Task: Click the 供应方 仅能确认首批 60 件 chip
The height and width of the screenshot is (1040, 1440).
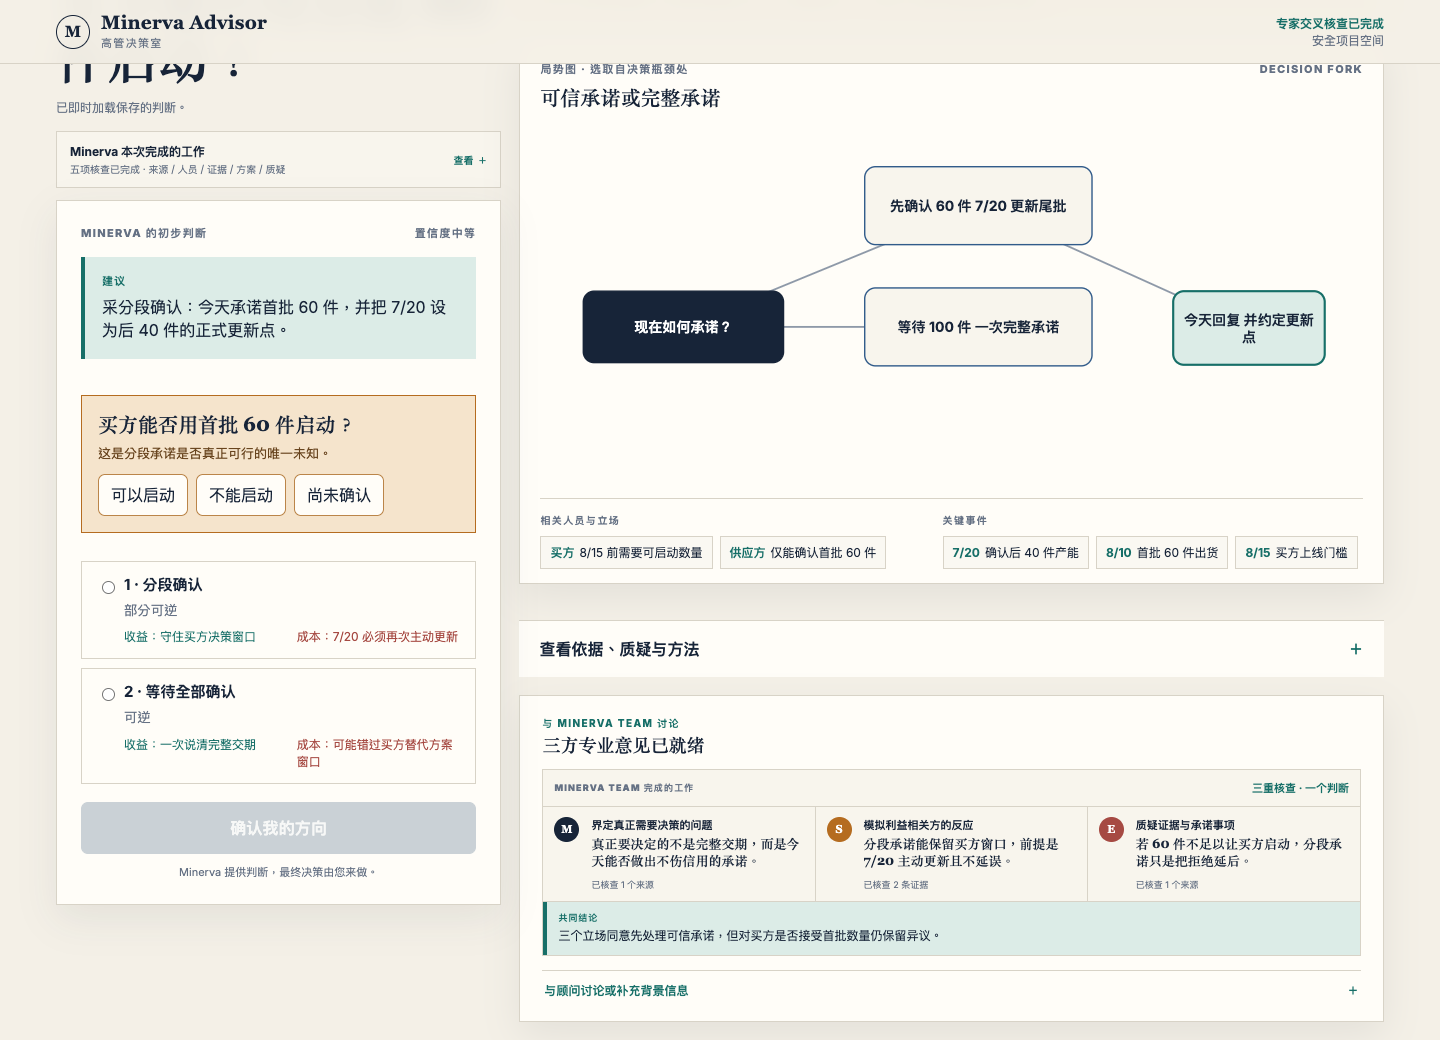Action: click(x=803, y=553)
